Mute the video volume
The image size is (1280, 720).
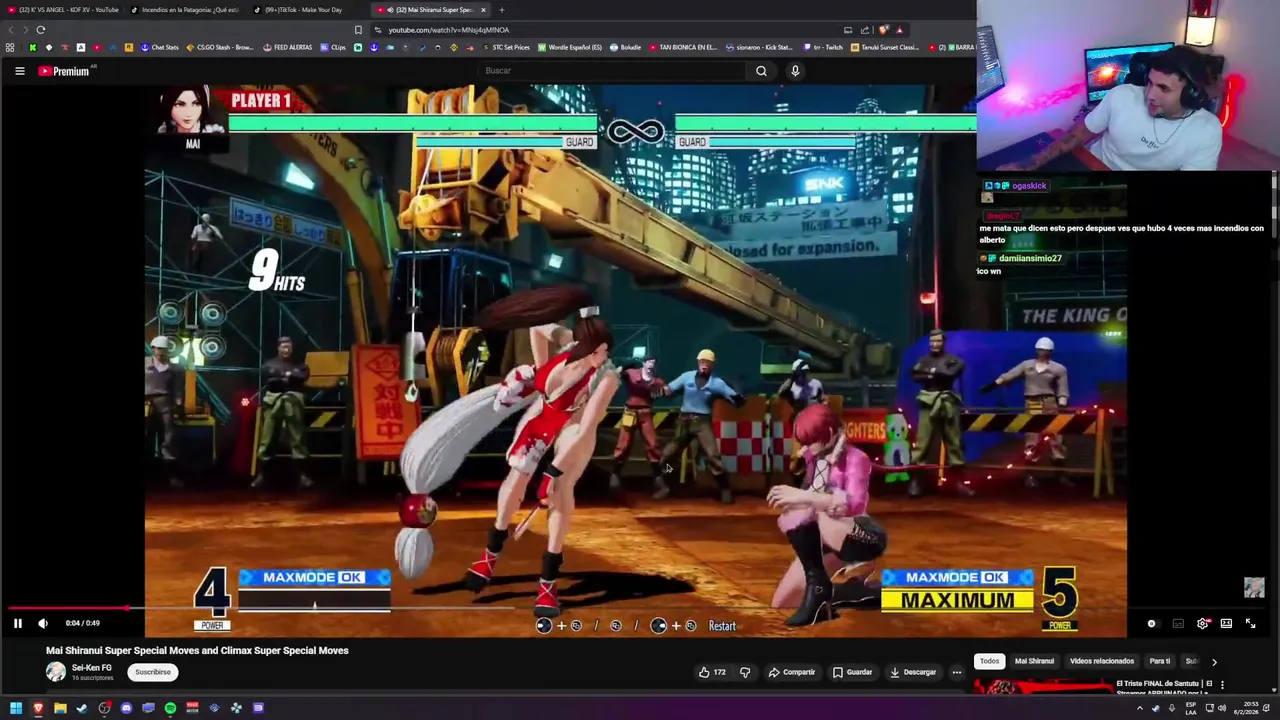[x=43, y=623]
